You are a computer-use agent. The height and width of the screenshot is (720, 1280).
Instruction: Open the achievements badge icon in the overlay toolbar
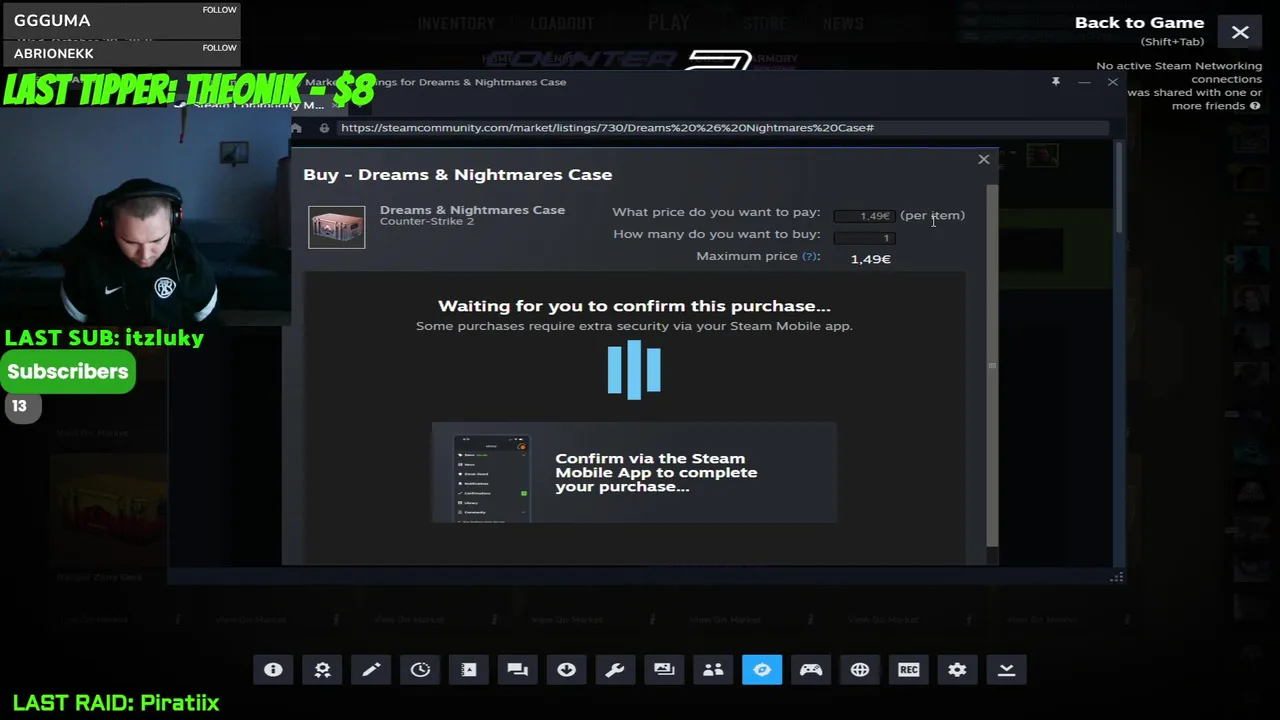tap(322, 670)
